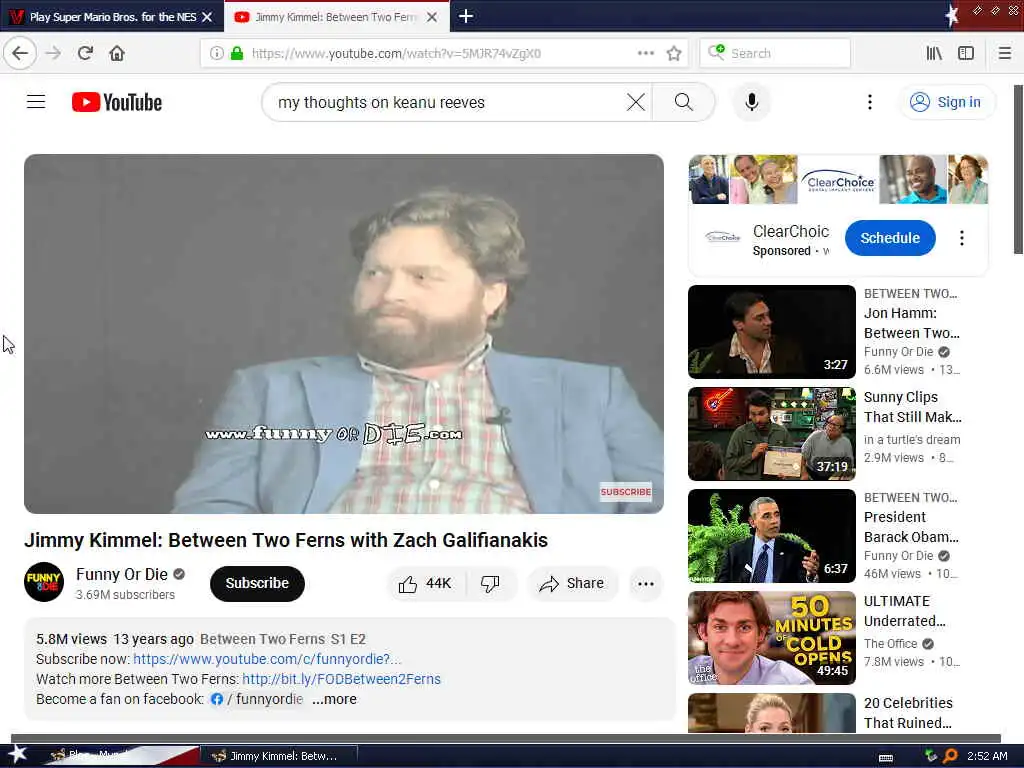The width and height of the screenshot is (1024, 768).
Task: Go to YouTube home via logo
Action: (117, 102)
